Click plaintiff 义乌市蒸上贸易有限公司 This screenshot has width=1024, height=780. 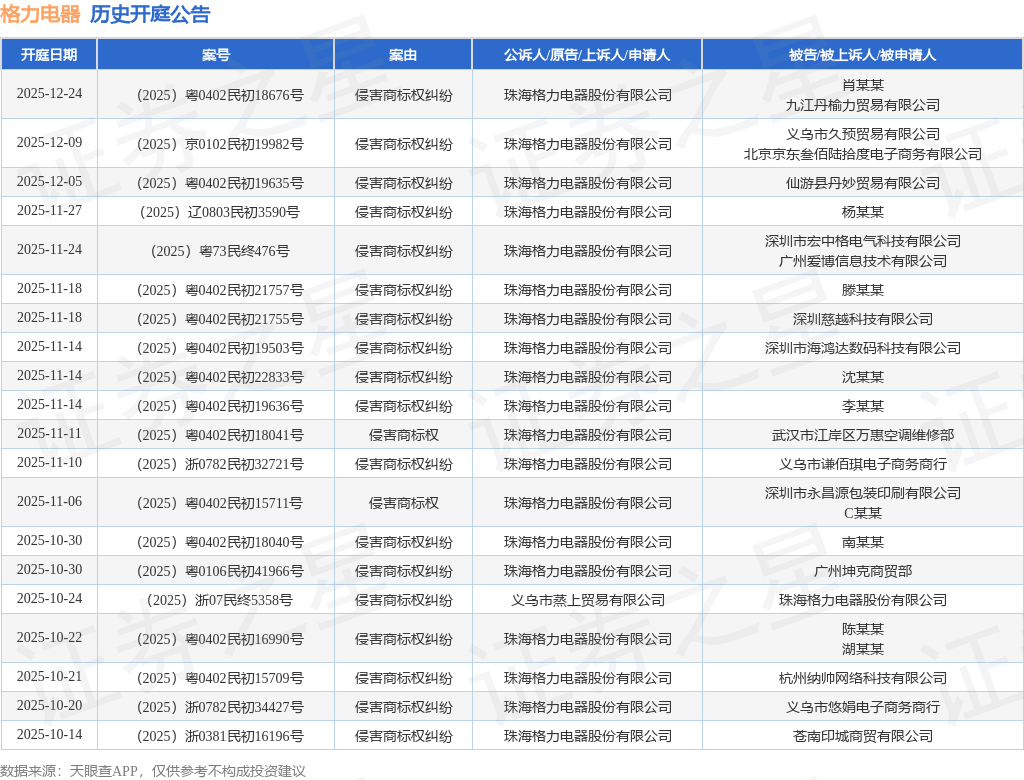coord(587,600)
